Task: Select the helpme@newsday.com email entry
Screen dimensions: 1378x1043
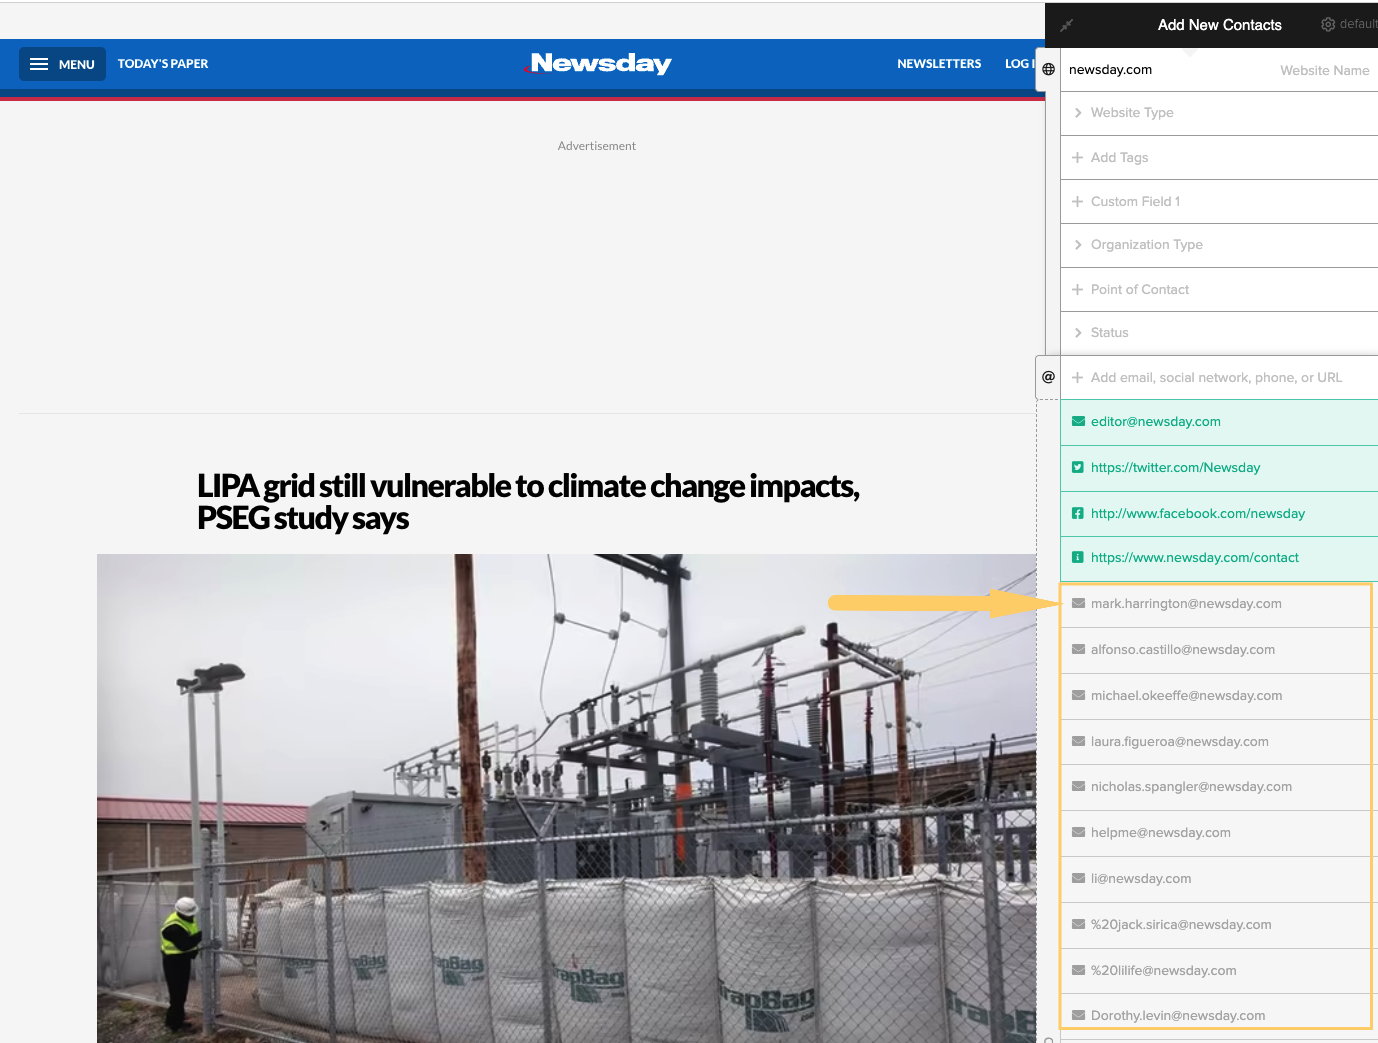Action: [x=1161, y=833]
